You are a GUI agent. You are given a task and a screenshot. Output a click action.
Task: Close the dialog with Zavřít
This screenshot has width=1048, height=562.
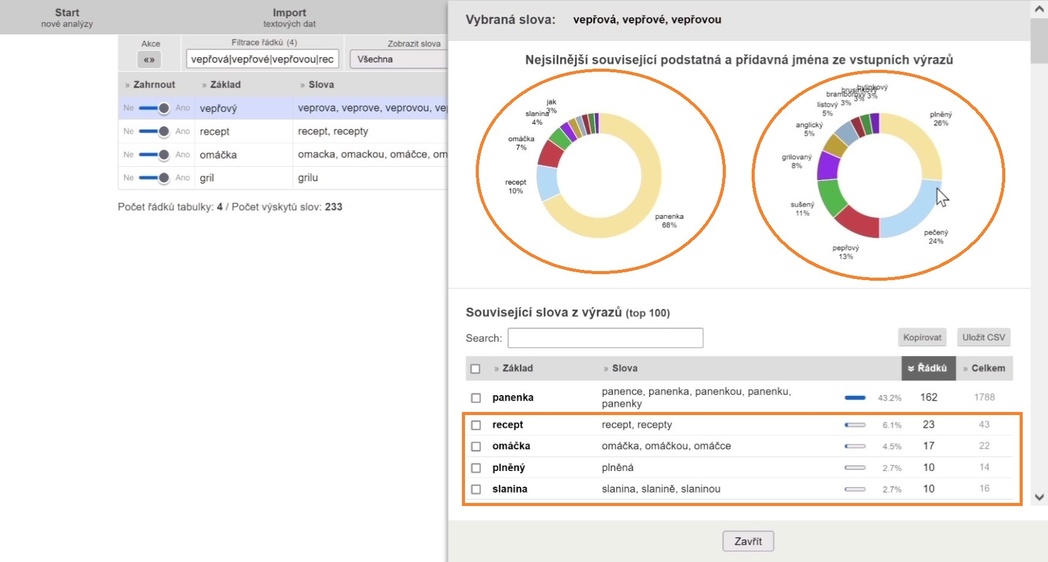coord(748,541)
